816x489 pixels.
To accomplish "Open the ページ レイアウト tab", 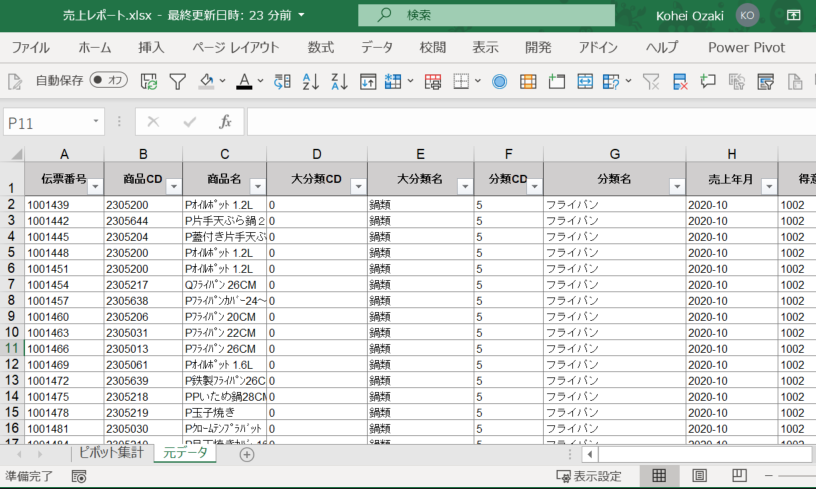I will click(x=236, y=47).
